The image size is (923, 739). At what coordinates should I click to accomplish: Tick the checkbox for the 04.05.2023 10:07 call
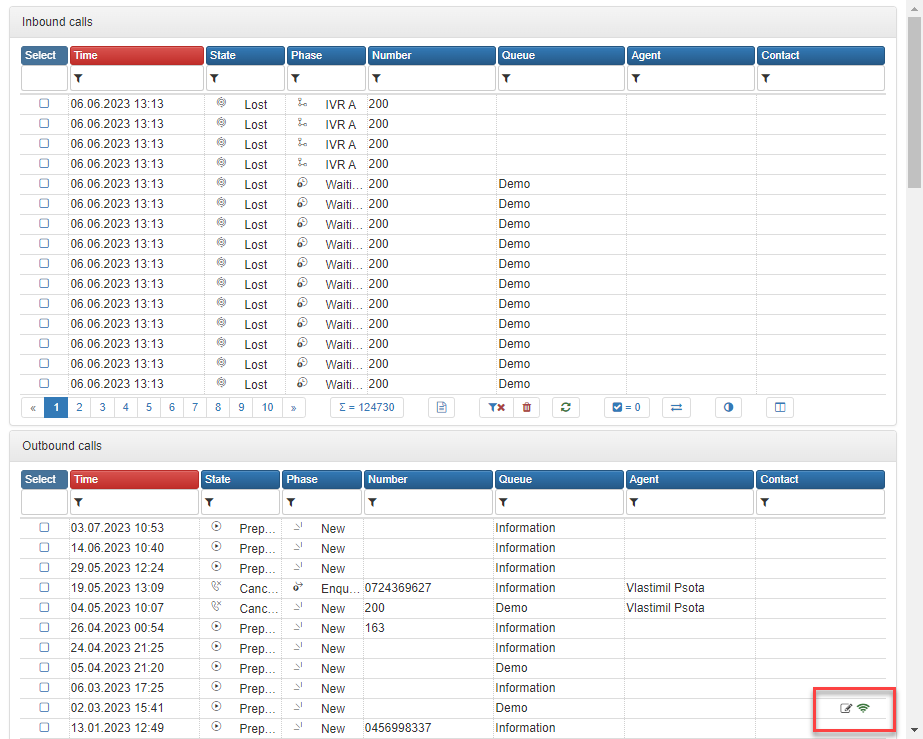coord(44,608)
